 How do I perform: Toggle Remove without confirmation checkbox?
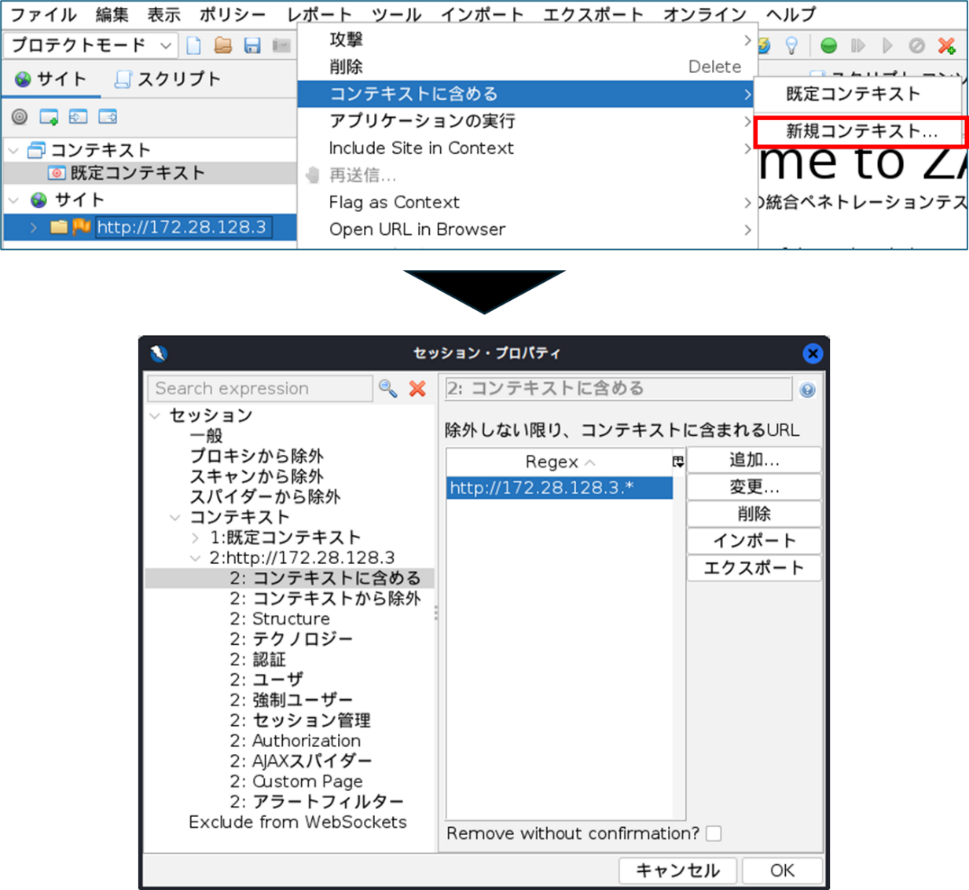(x=713, y=833)
